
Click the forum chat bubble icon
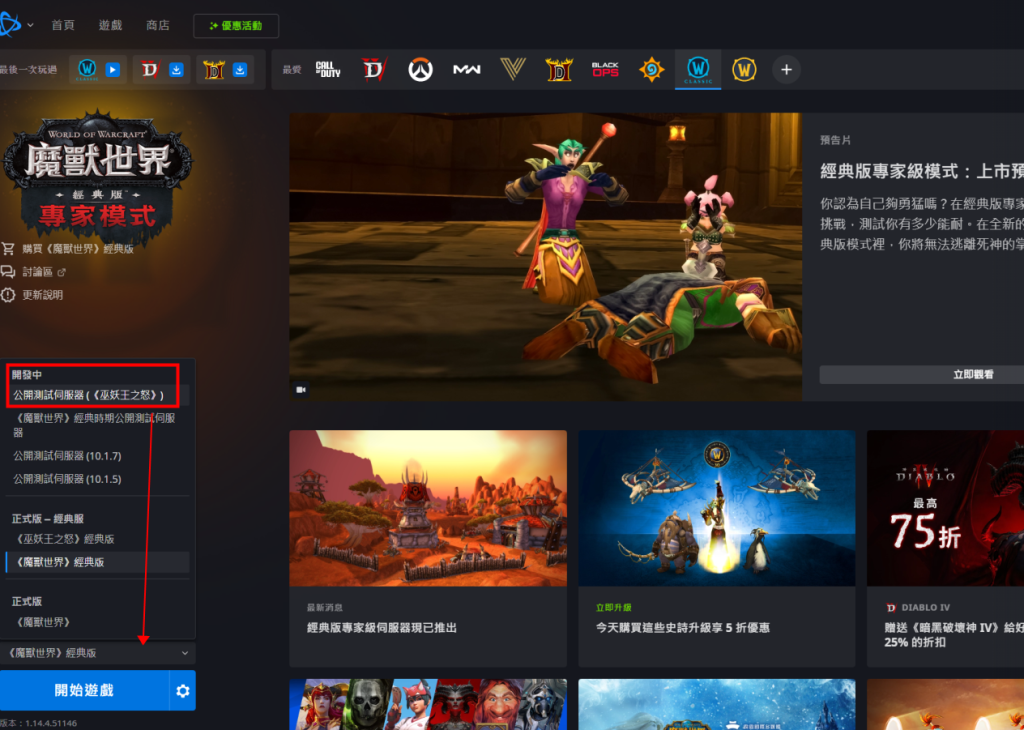point(8,272)
